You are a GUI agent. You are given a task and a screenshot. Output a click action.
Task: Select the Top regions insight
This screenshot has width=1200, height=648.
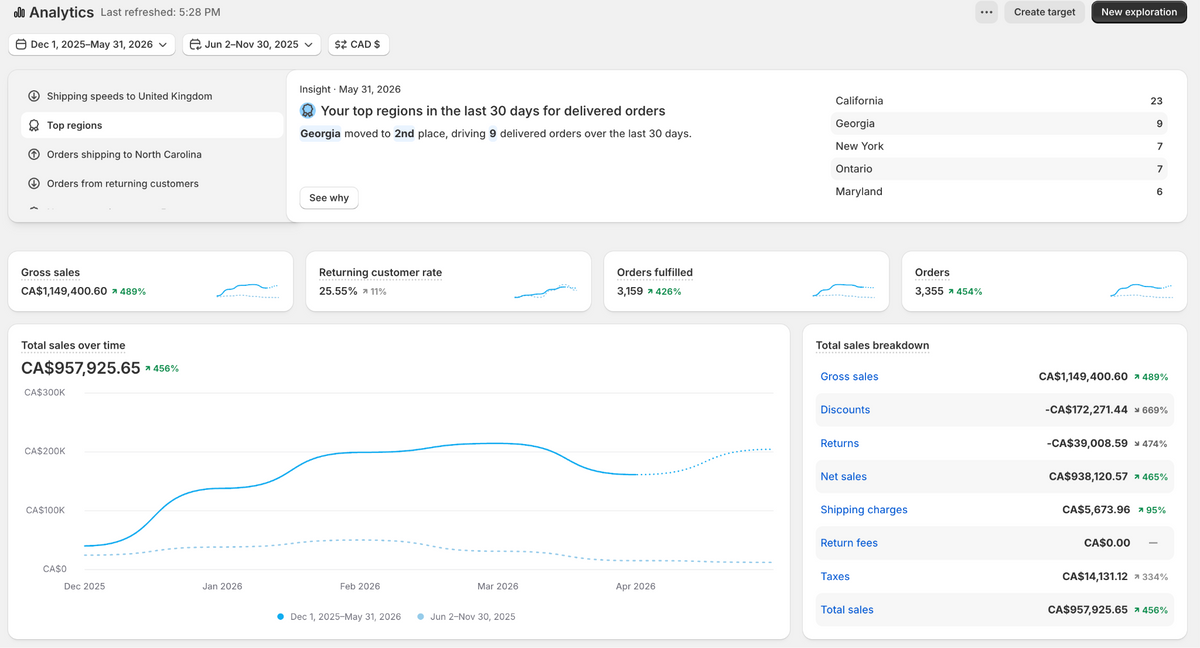(x=152, y=125)
